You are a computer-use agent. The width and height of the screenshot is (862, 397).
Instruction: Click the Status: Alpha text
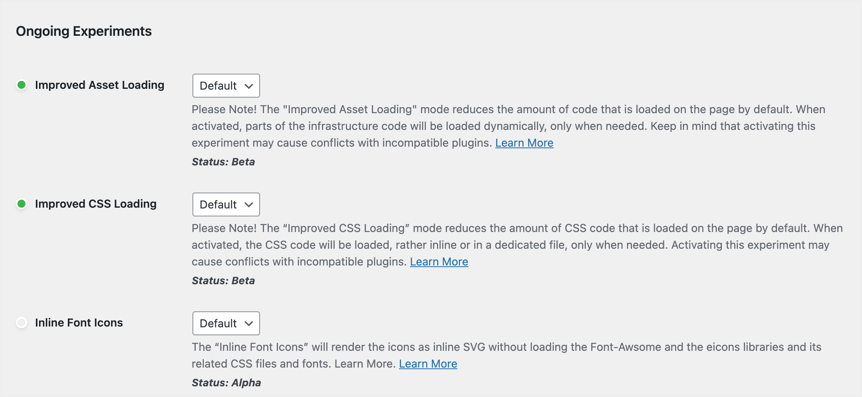pos(226,383)
